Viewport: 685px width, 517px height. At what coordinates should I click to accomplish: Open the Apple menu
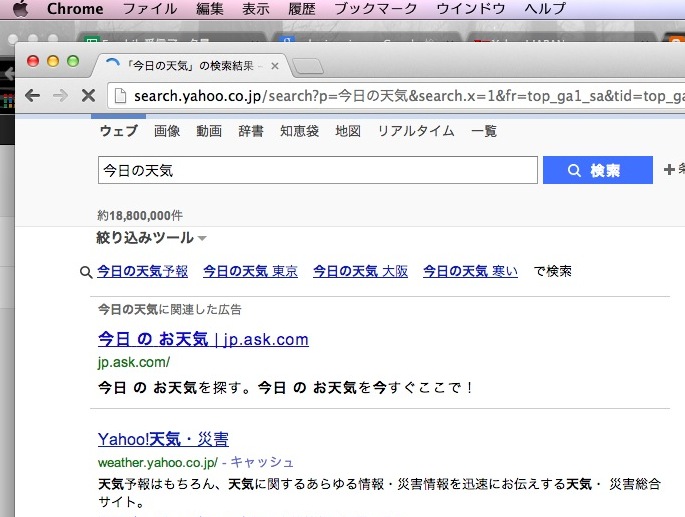tap(21, 8)
